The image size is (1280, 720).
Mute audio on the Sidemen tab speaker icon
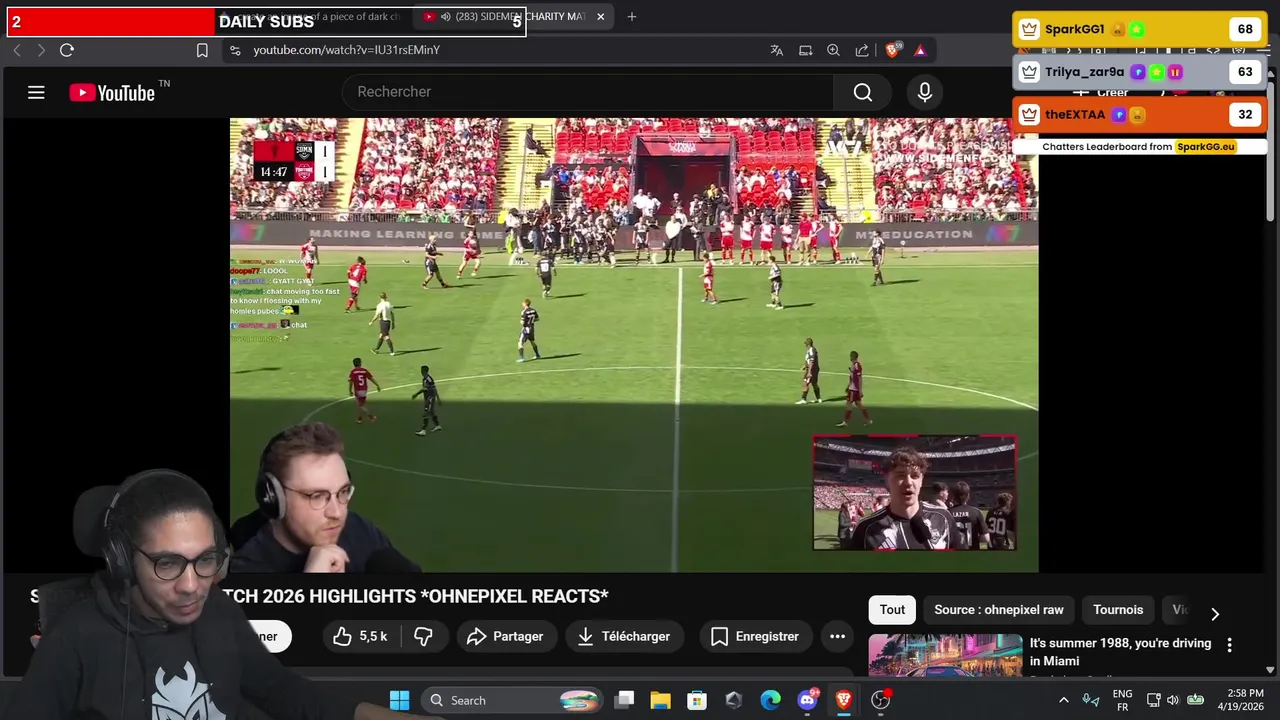(x=446, y=16)
